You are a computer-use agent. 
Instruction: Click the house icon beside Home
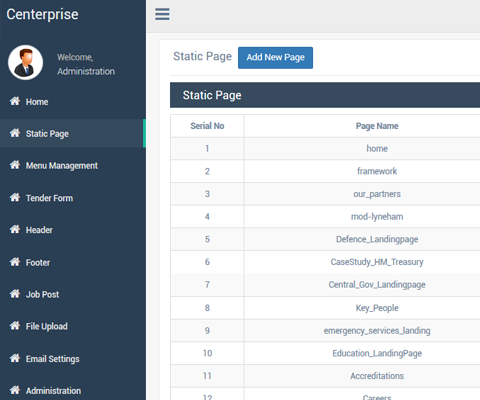(x=15, y=101)
